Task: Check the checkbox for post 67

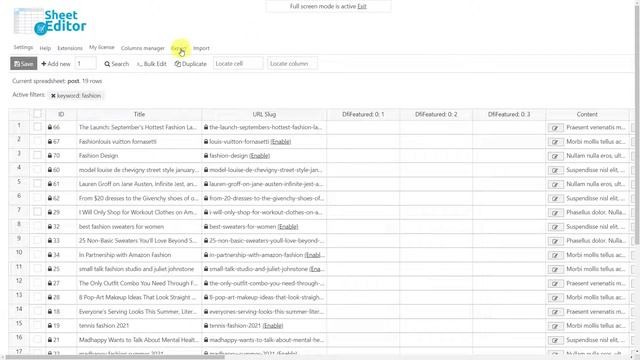Action: (x=37, y=142)
